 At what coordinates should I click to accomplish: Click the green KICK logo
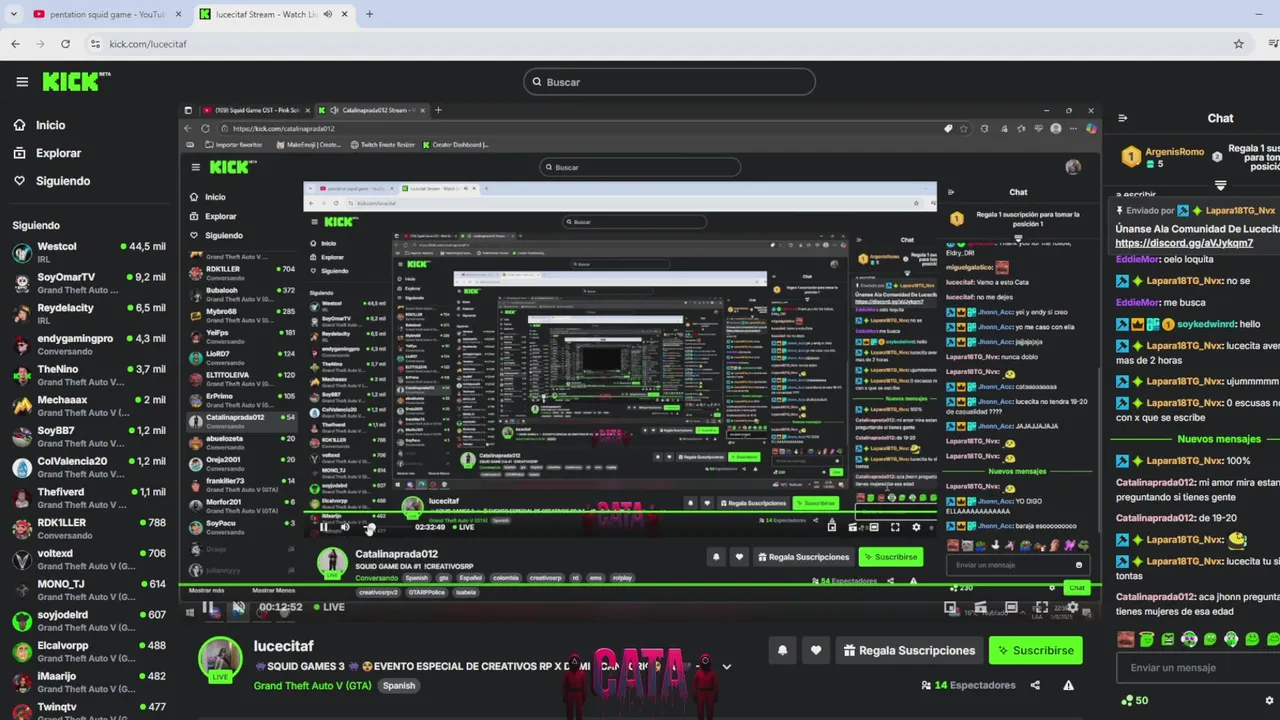[x=76, y=82]
